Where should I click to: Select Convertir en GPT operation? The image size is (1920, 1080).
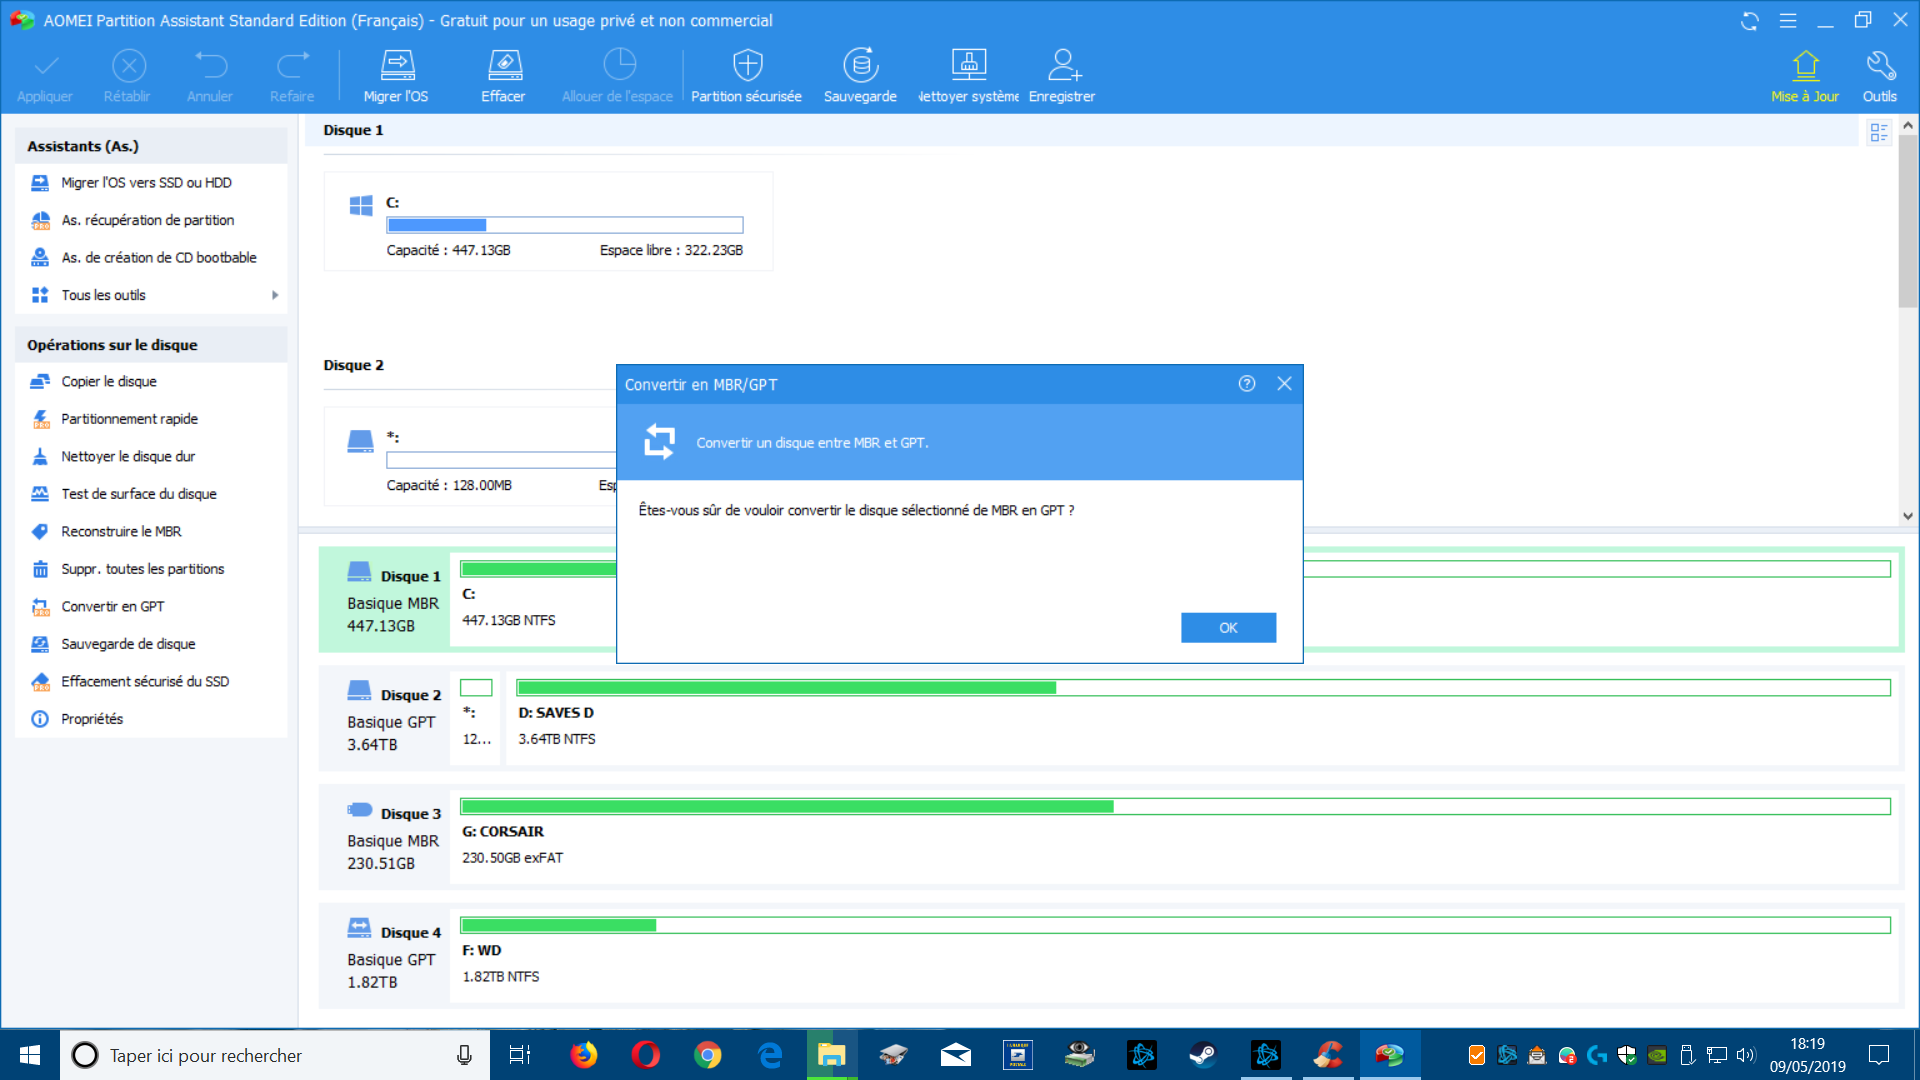click(112, 606)
